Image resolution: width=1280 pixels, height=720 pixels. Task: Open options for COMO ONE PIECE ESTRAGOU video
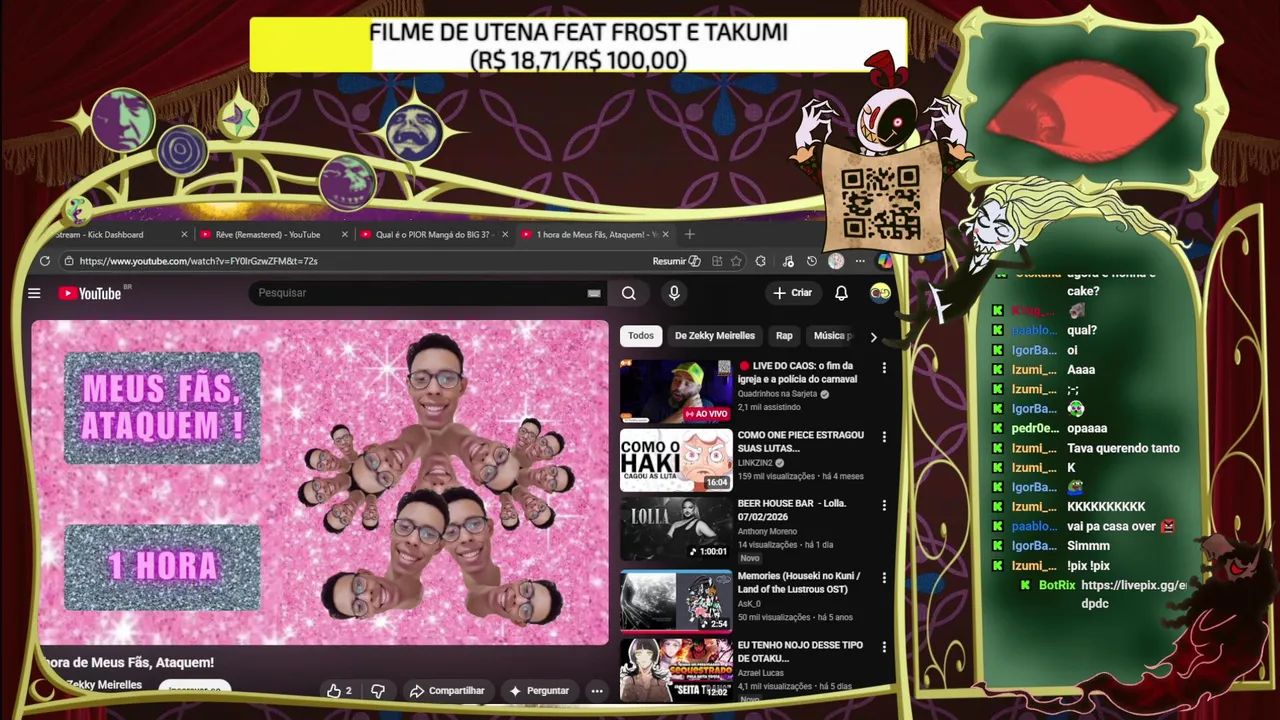(x=884, y=437)
